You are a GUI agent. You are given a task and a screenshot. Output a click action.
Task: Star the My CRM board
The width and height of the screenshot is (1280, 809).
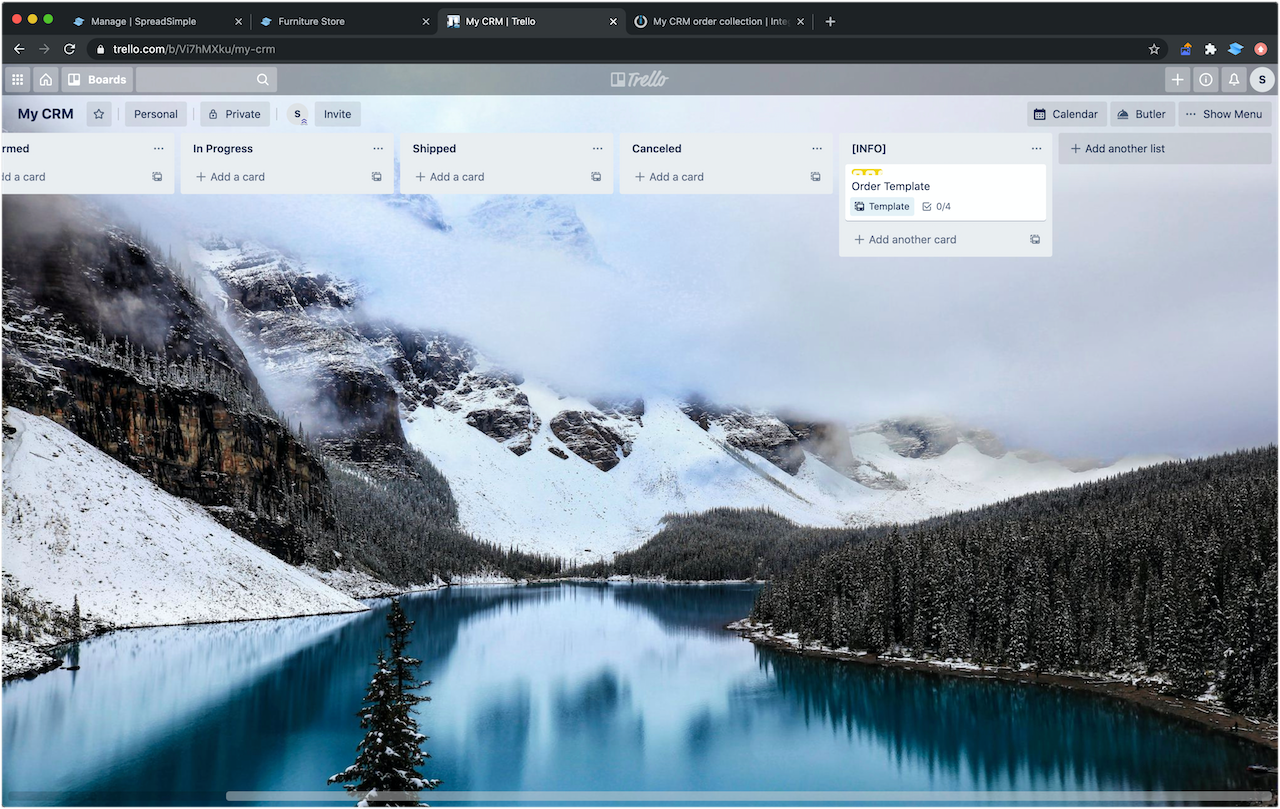point(98,114)
